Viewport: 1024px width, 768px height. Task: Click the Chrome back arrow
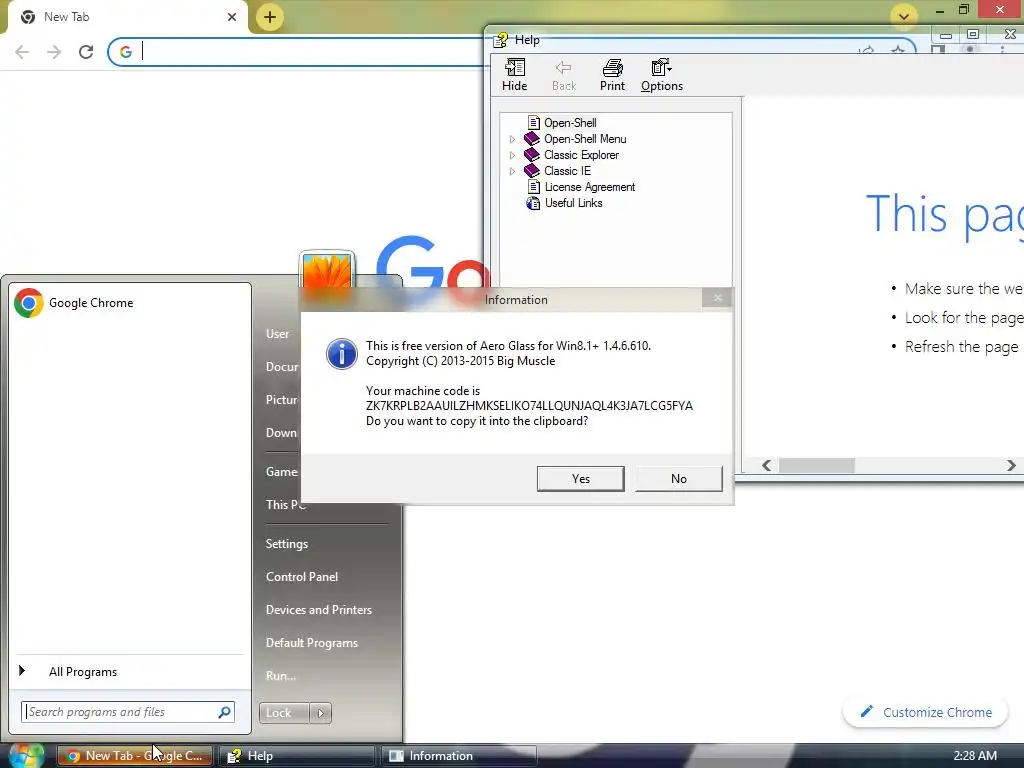pyautogui.click(x=22, y=52)
